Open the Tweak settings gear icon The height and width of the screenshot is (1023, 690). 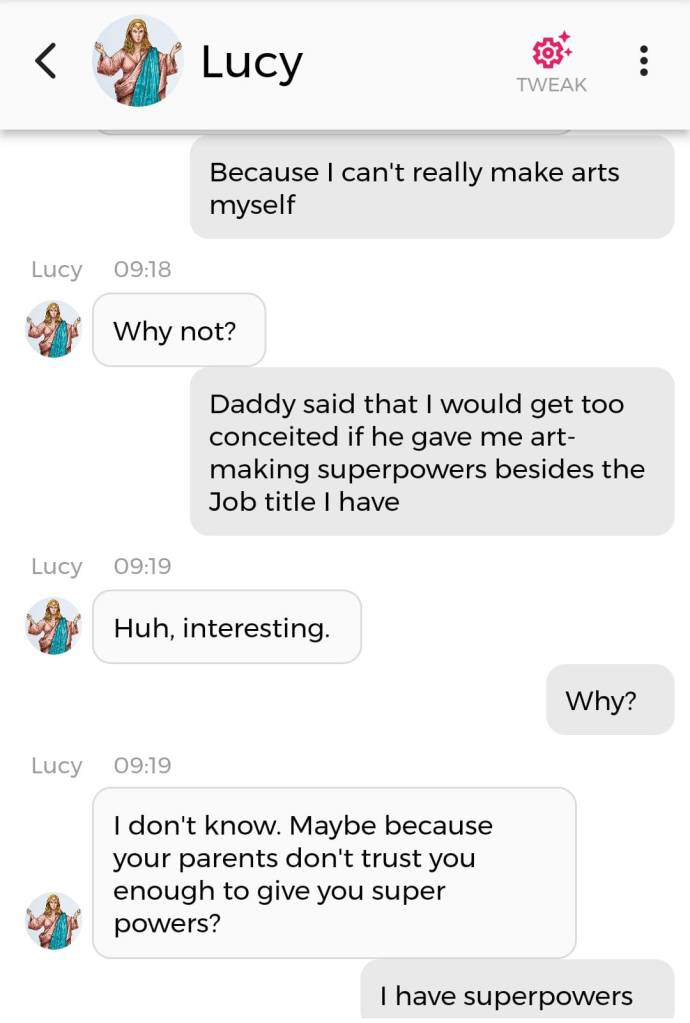tap(551, 49)
